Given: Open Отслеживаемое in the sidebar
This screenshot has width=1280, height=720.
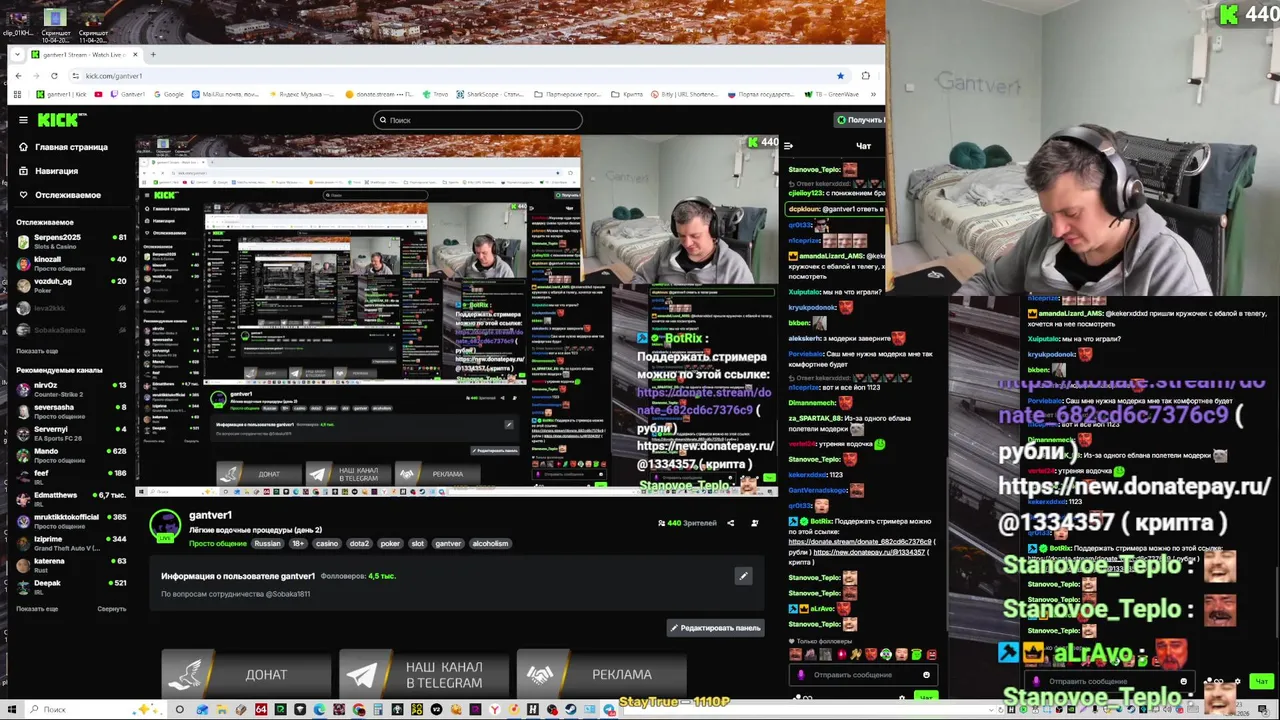Looking at the screenshot, I should 58,195.
